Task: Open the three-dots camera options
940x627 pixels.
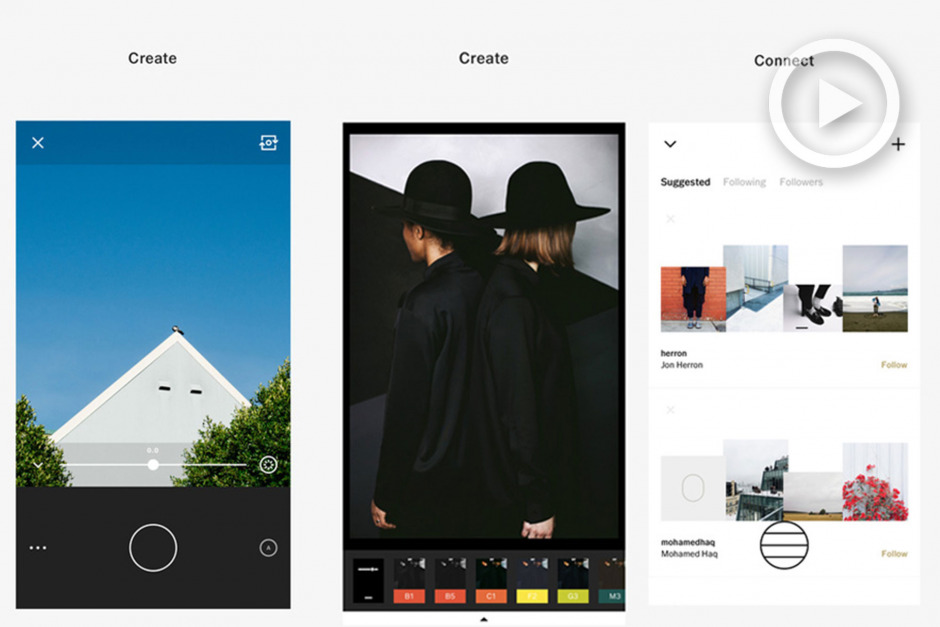Action: (38, 548)
